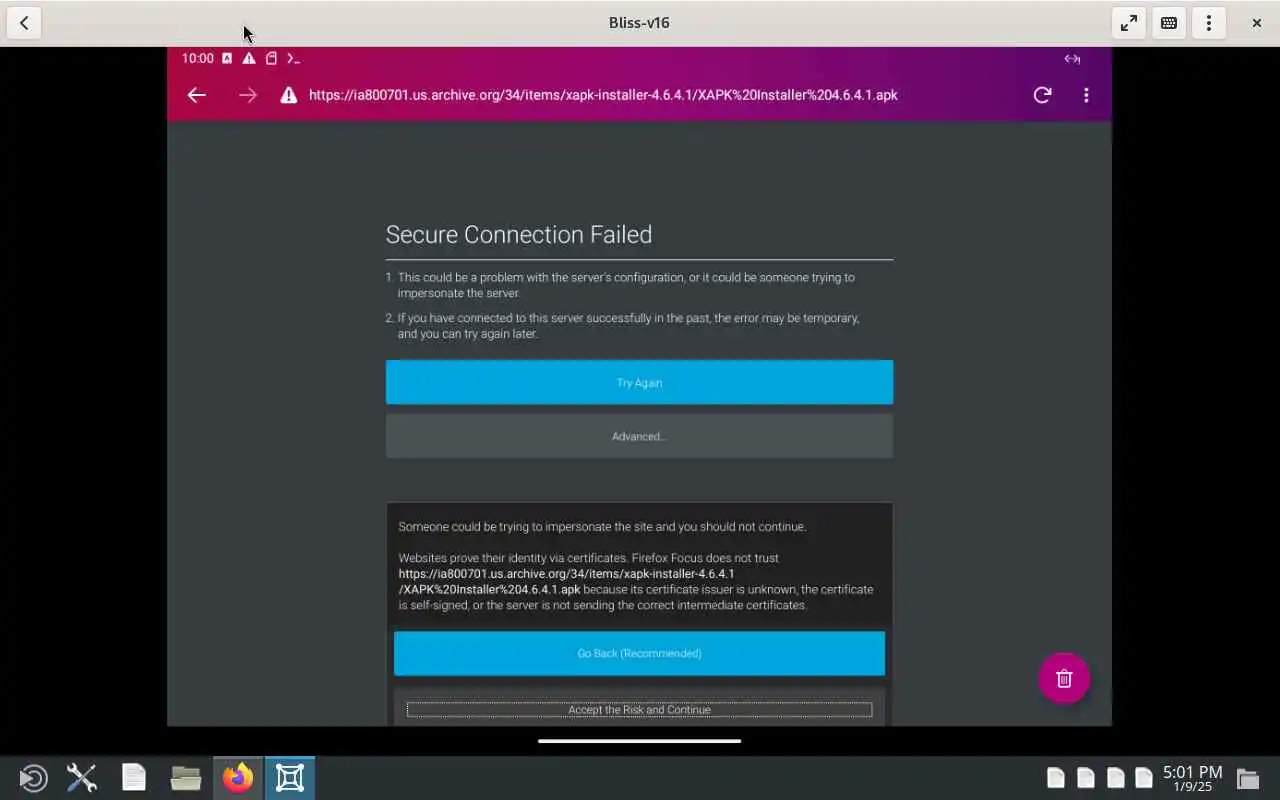
Task: Click the ethernet arrows icon in status bar
Action: [x=1072, y=59]
